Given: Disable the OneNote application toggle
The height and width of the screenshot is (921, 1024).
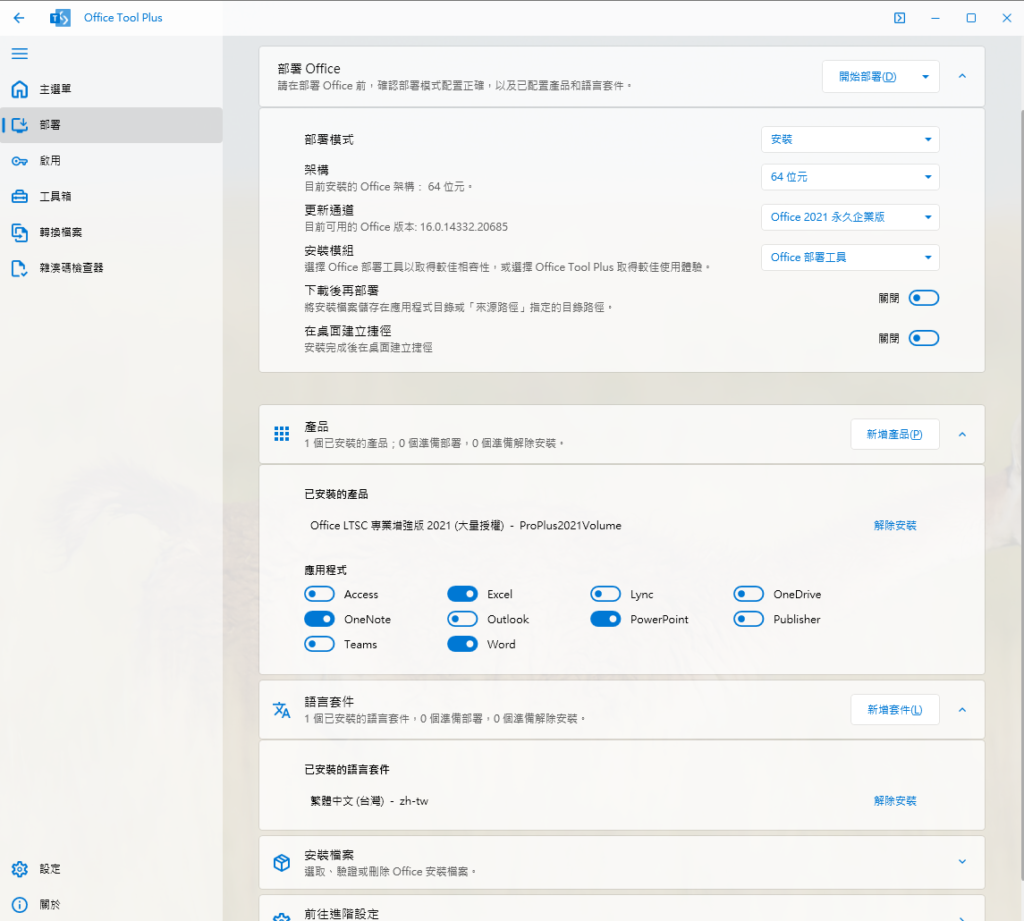Looking at the screenshot, I should (319, 619).
